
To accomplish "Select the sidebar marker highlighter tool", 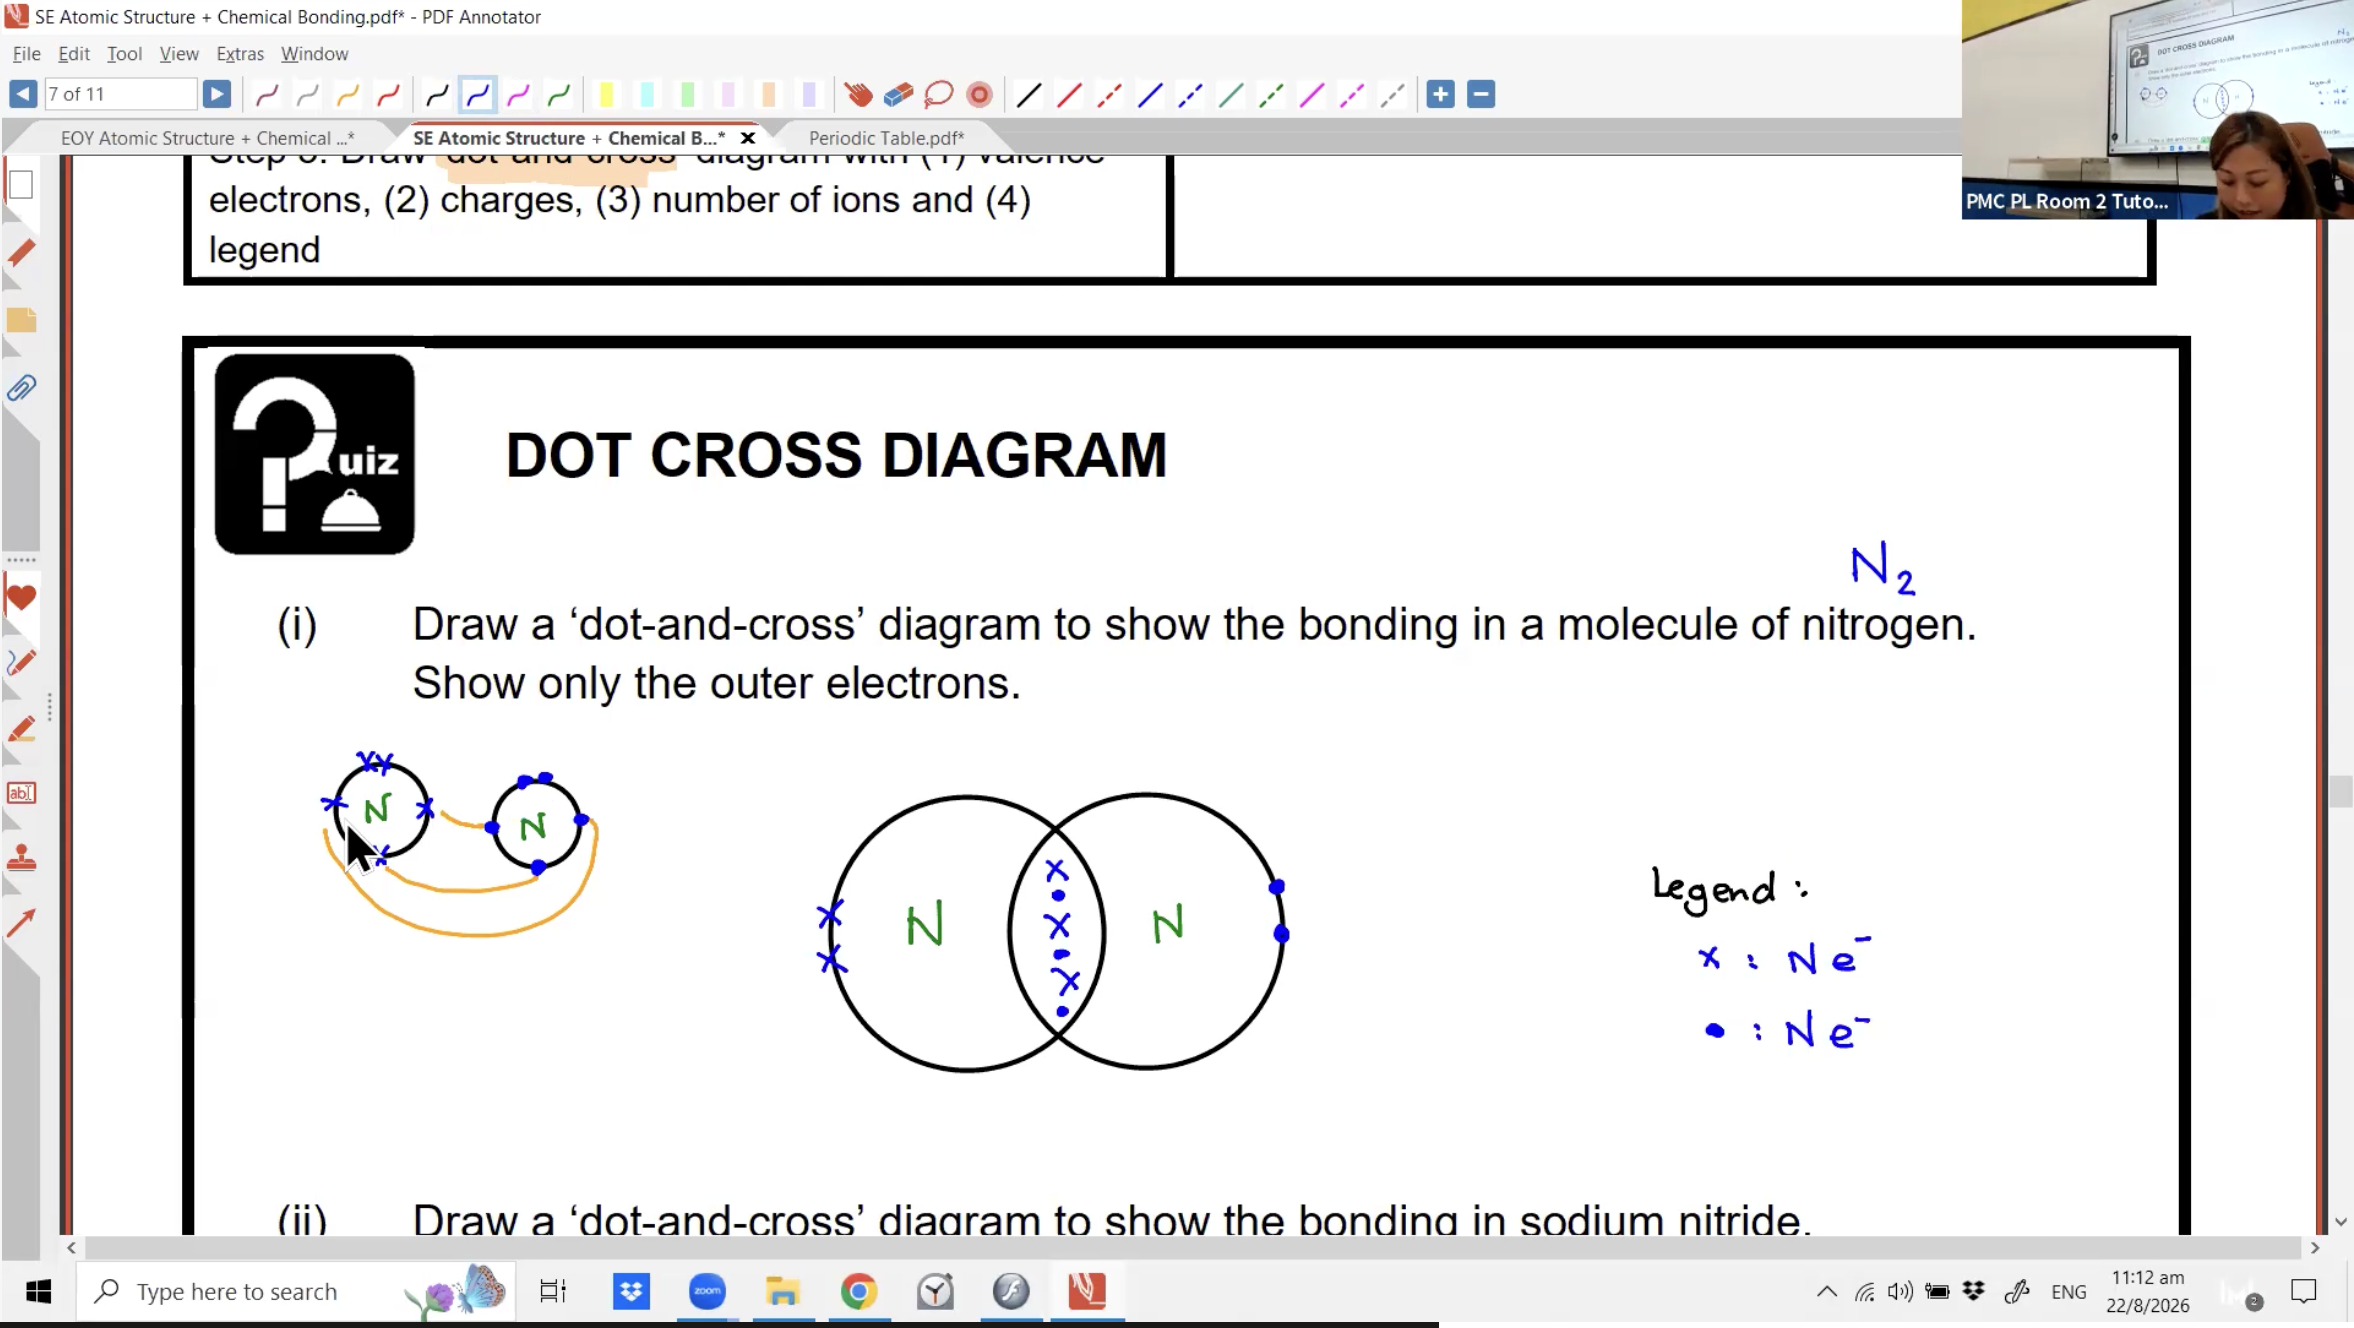I will click(21, 729).
